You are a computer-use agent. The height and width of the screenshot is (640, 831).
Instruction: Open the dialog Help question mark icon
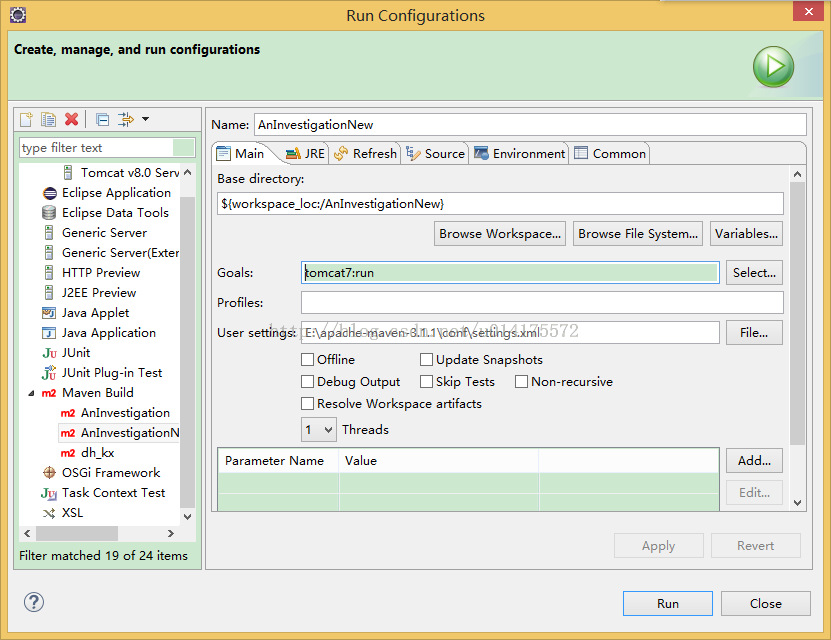(x=34, y=602)
